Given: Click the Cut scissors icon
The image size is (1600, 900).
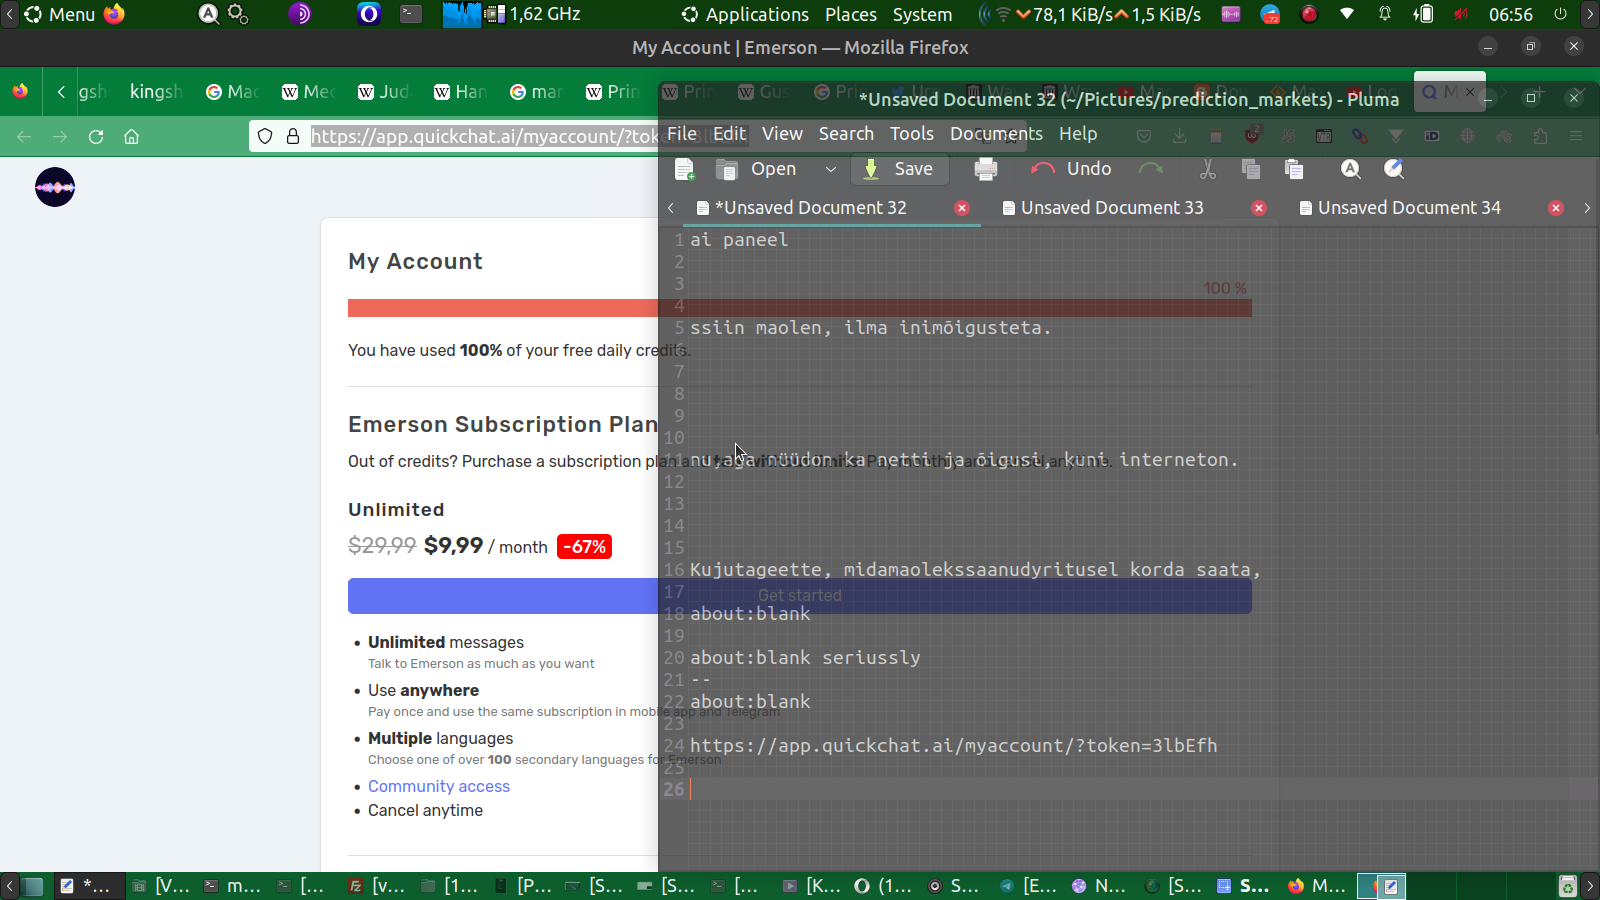Looking at the screenshot, I should point(1208,170).
